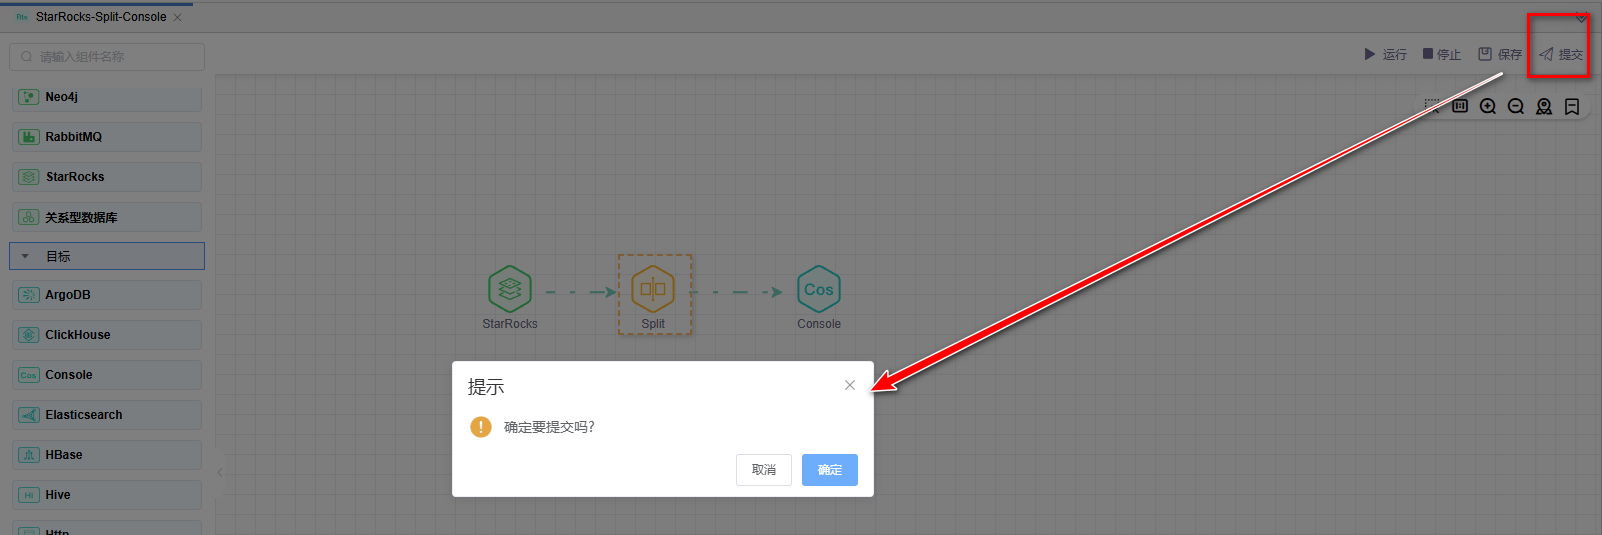
Task: Activate the marquee selection tool
Action: click(1432, 106)
